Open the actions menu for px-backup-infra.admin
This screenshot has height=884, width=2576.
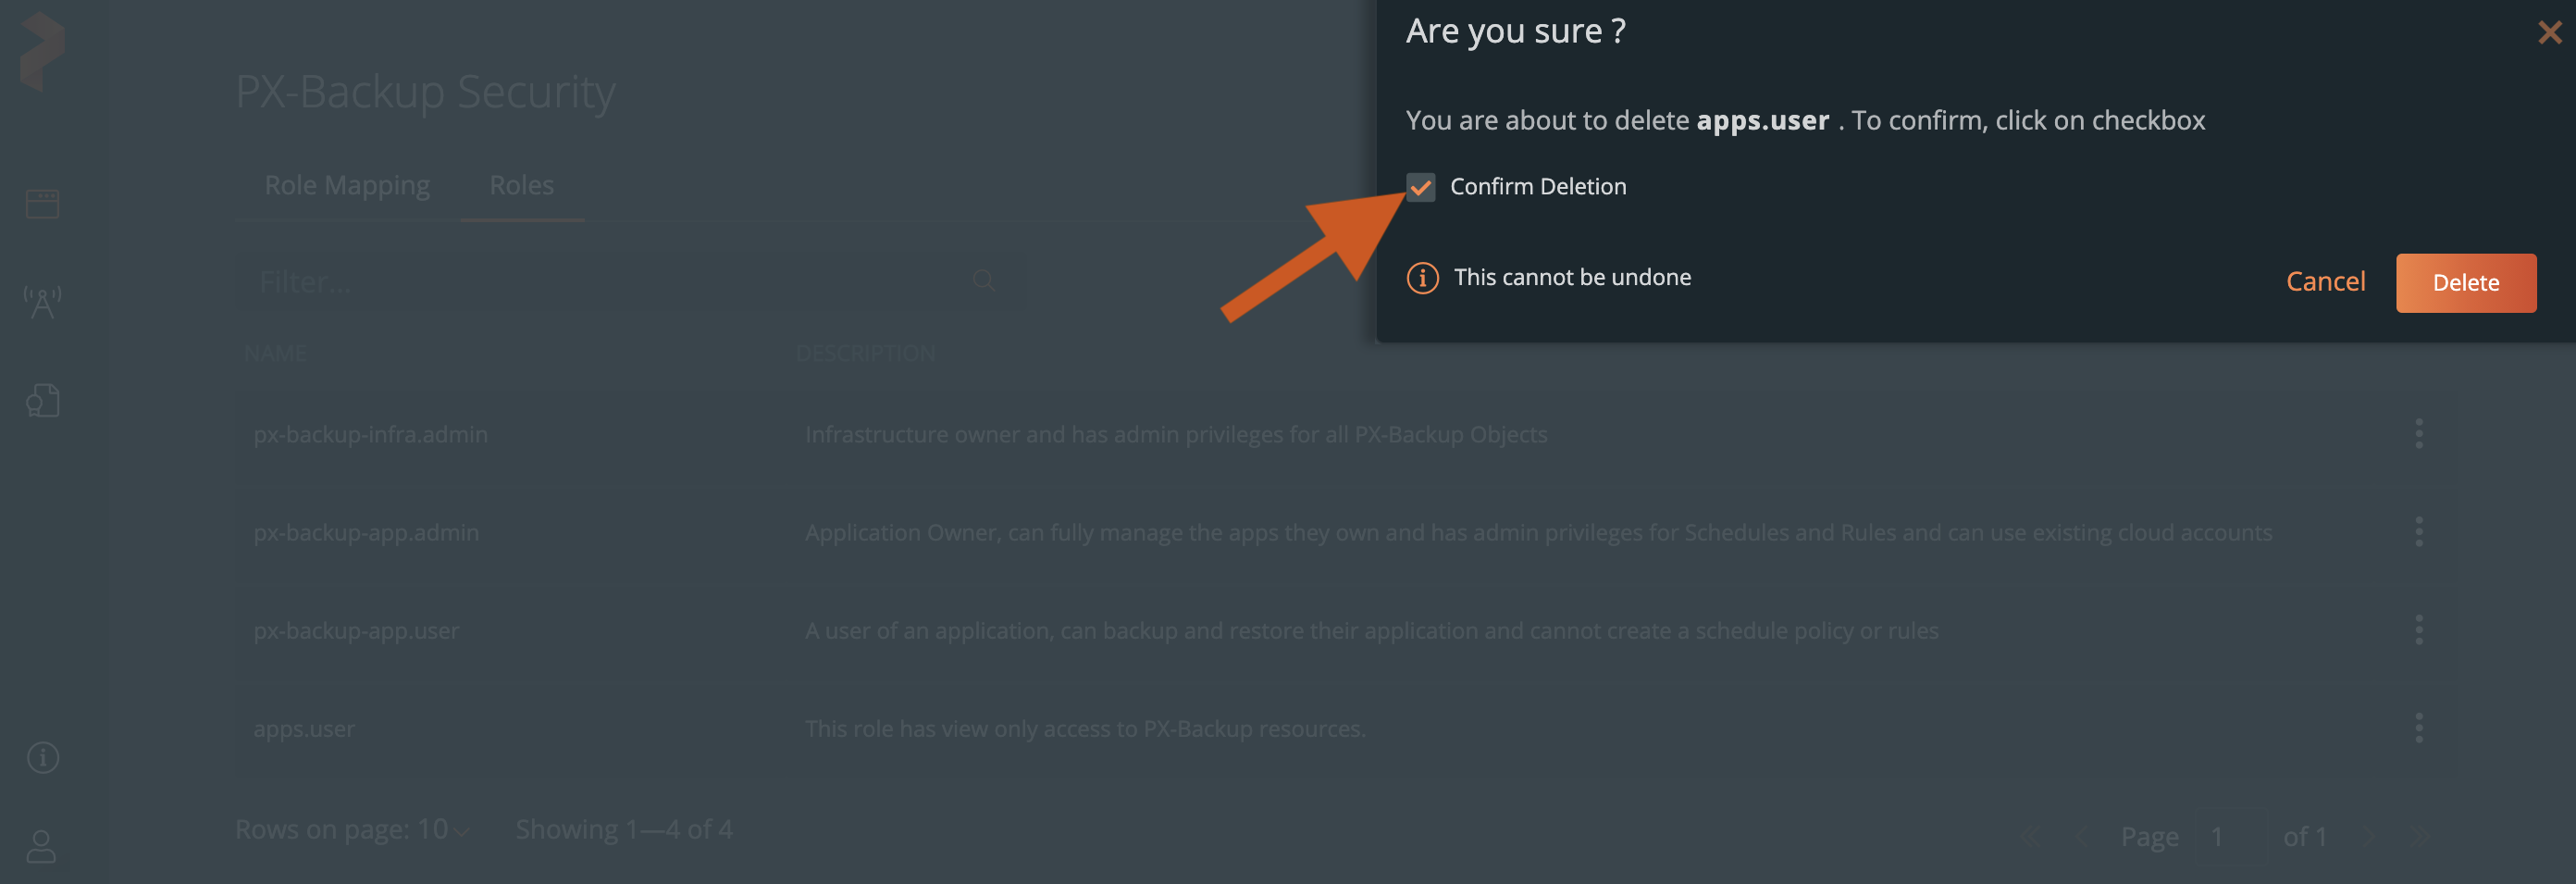[x=2418, y=434]
